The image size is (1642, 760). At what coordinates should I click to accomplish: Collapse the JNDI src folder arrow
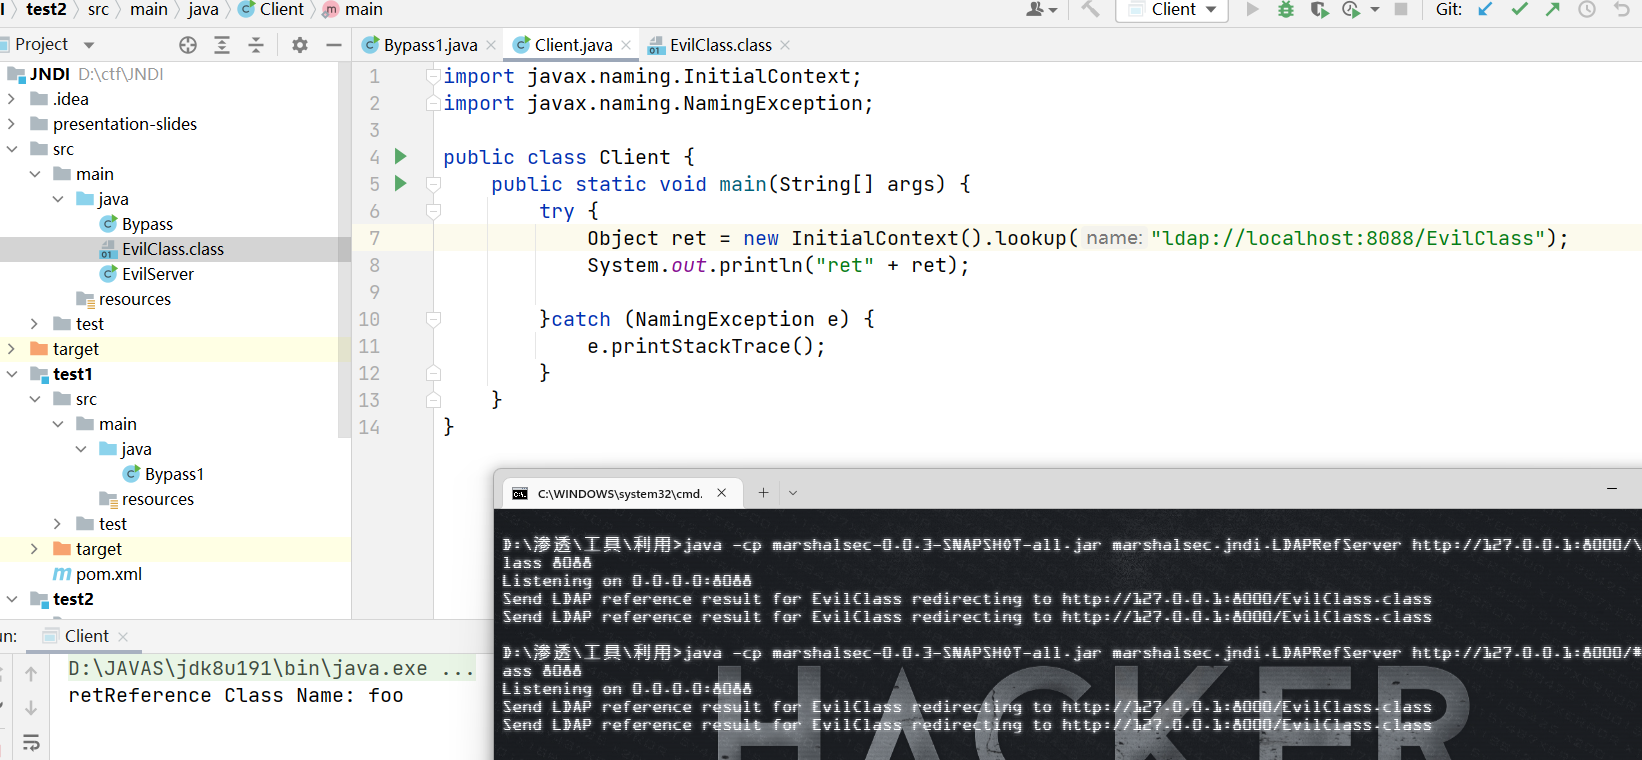[x=11, y=149]
